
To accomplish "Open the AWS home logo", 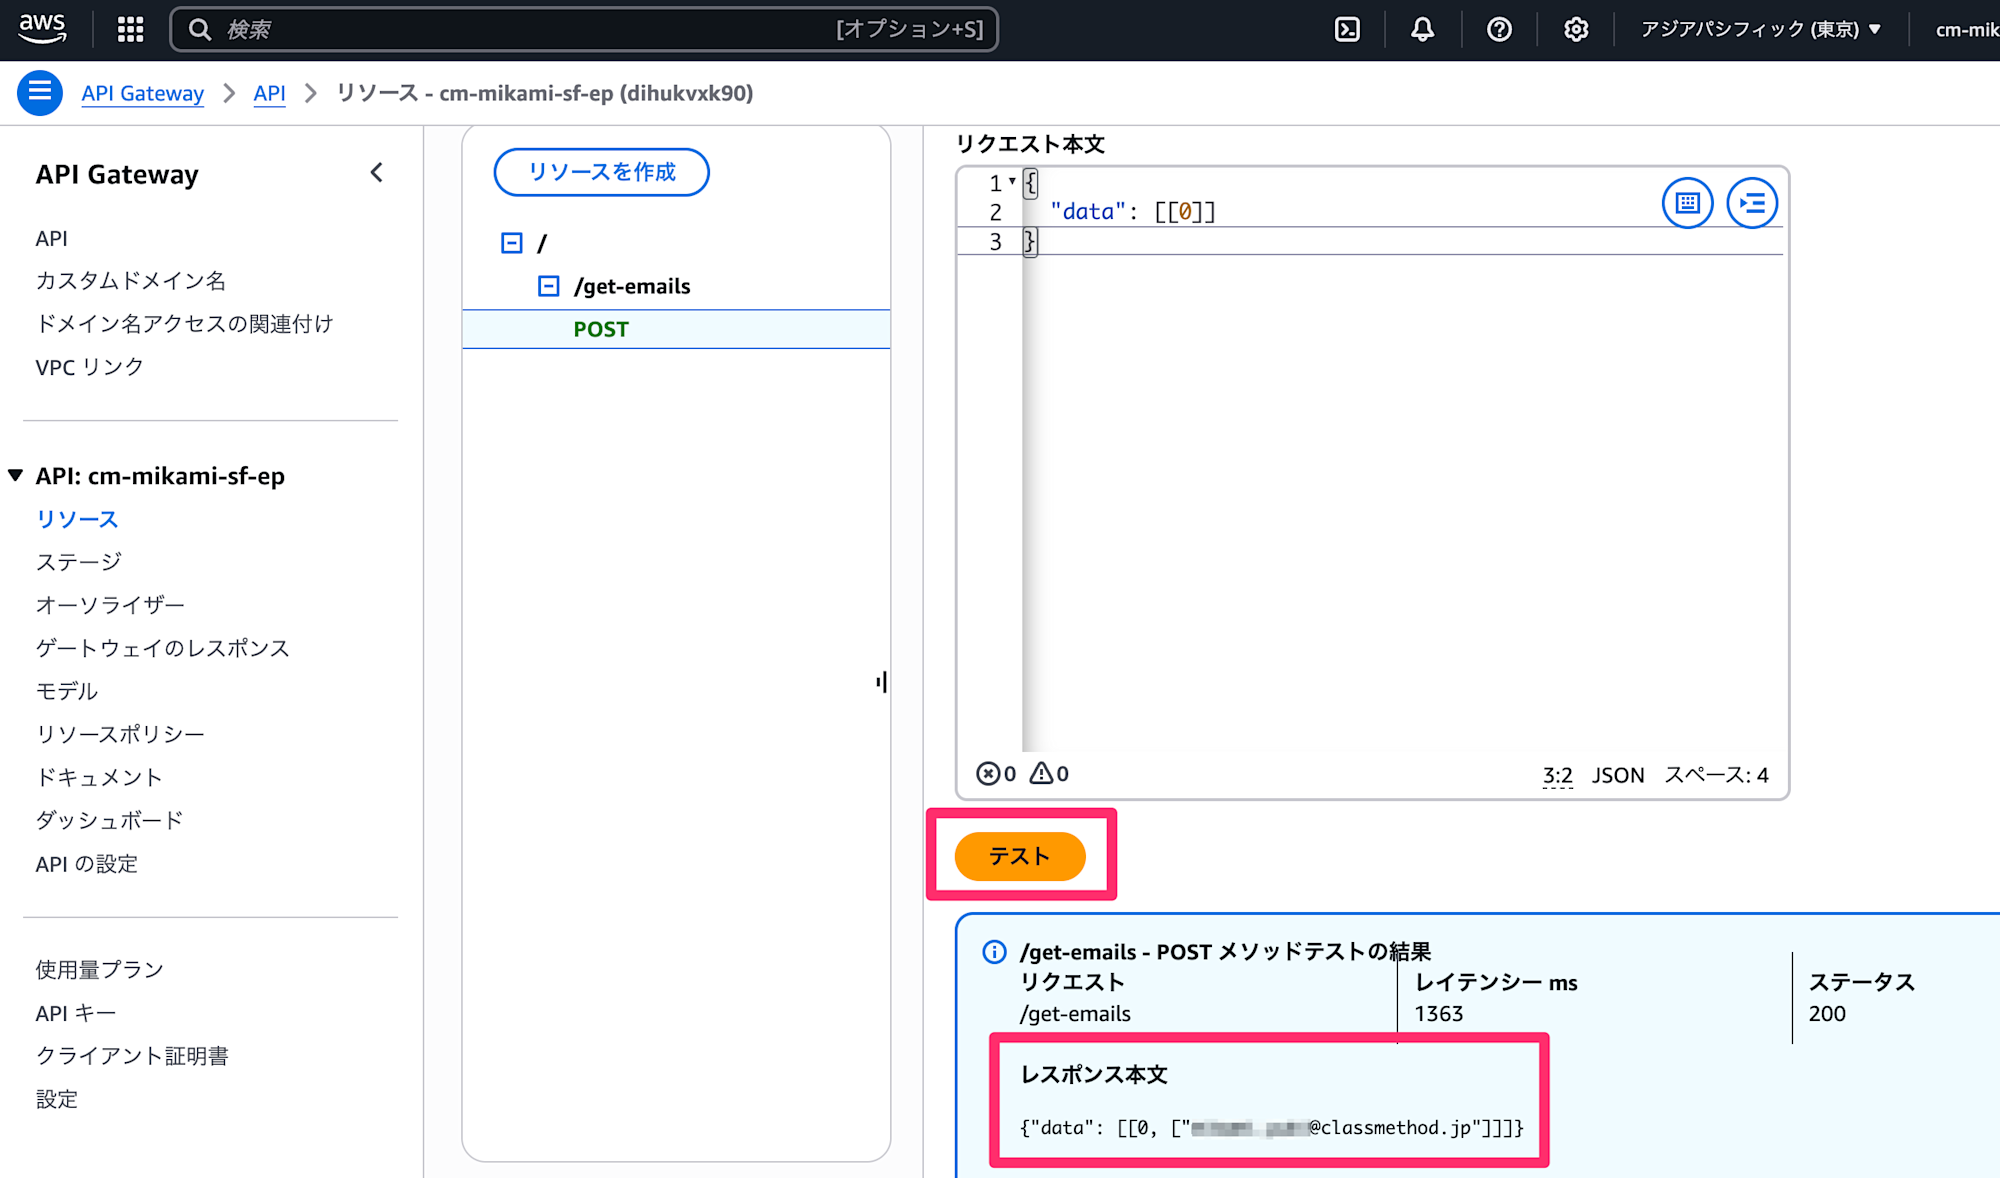I will coord(42,29).
